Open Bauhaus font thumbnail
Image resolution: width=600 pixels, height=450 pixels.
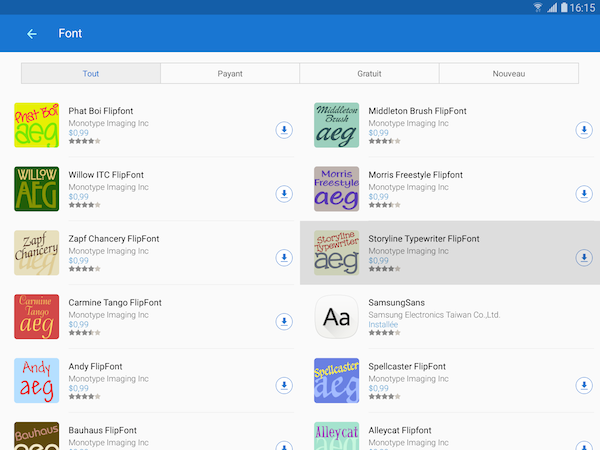(37, 436)
